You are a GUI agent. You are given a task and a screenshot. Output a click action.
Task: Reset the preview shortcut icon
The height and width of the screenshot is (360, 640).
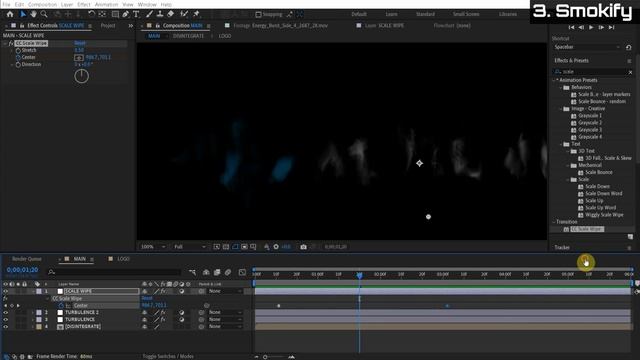(x=629, y=47)
